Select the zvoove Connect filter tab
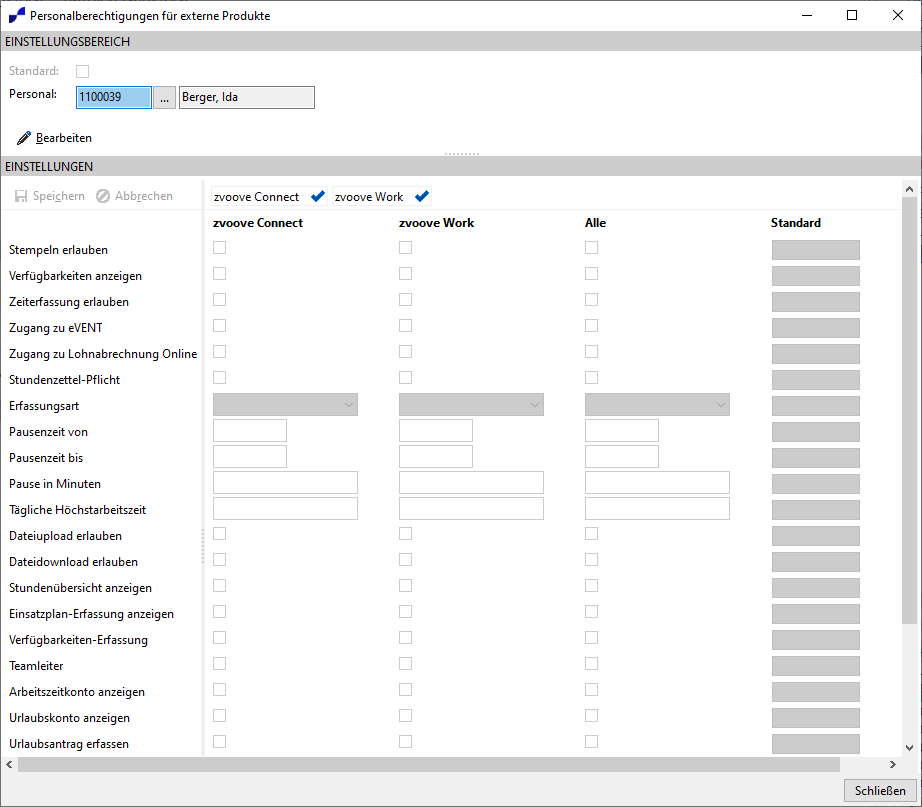922x807 pixels. 269,196
